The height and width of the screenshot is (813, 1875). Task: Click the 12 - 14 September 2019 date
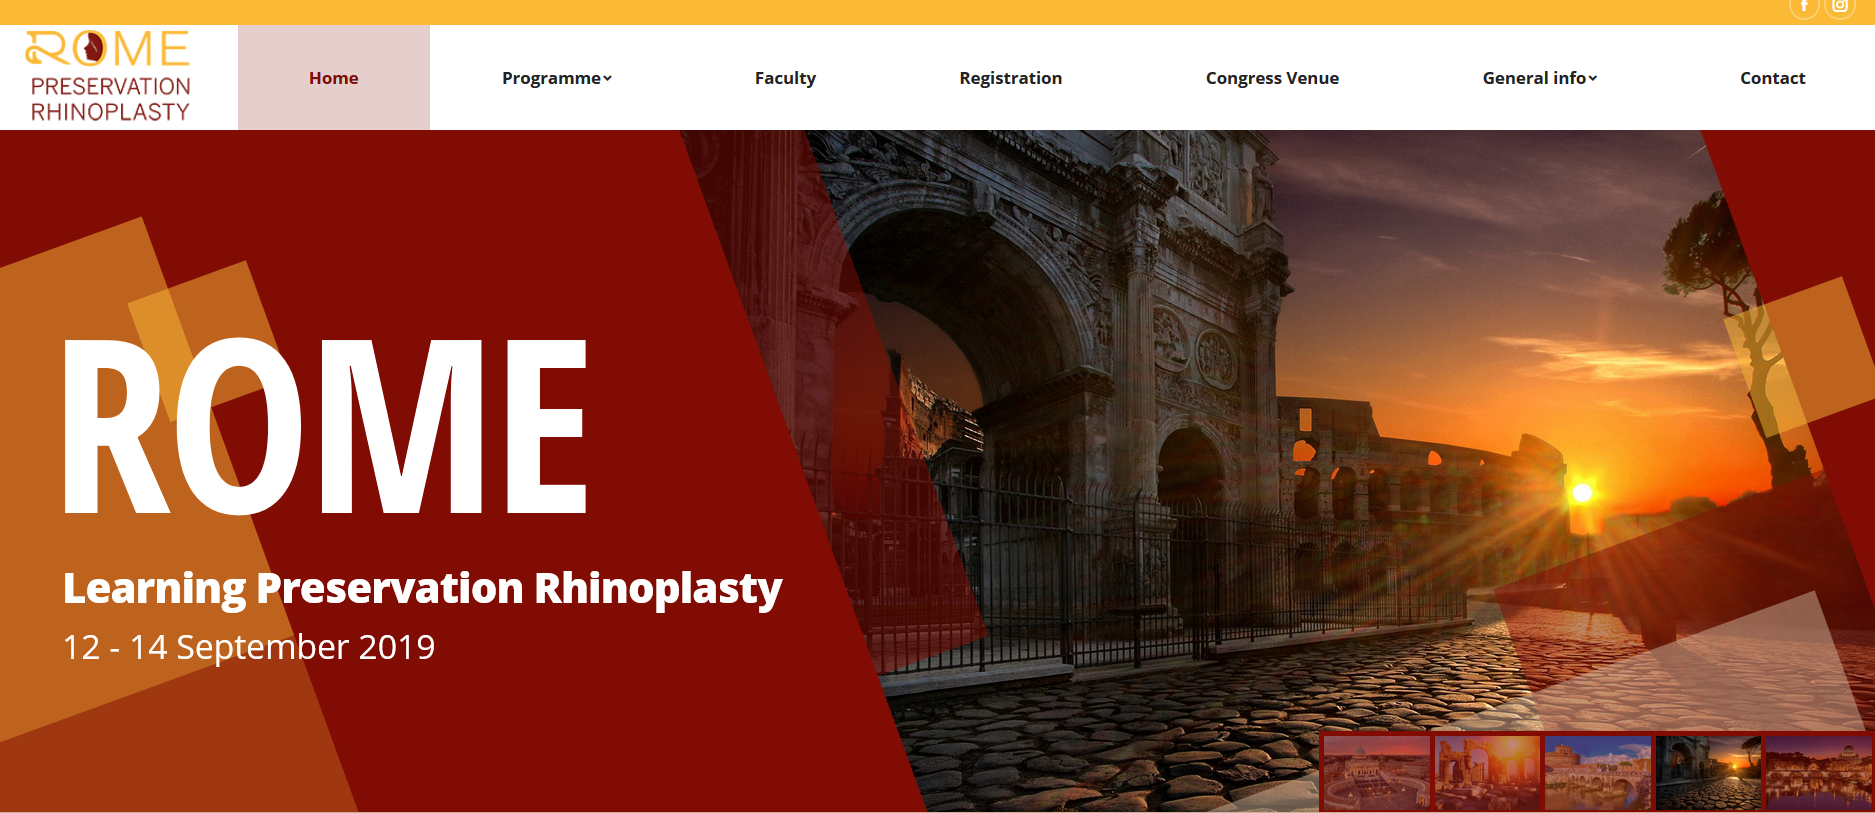click(x=249, y=647)
